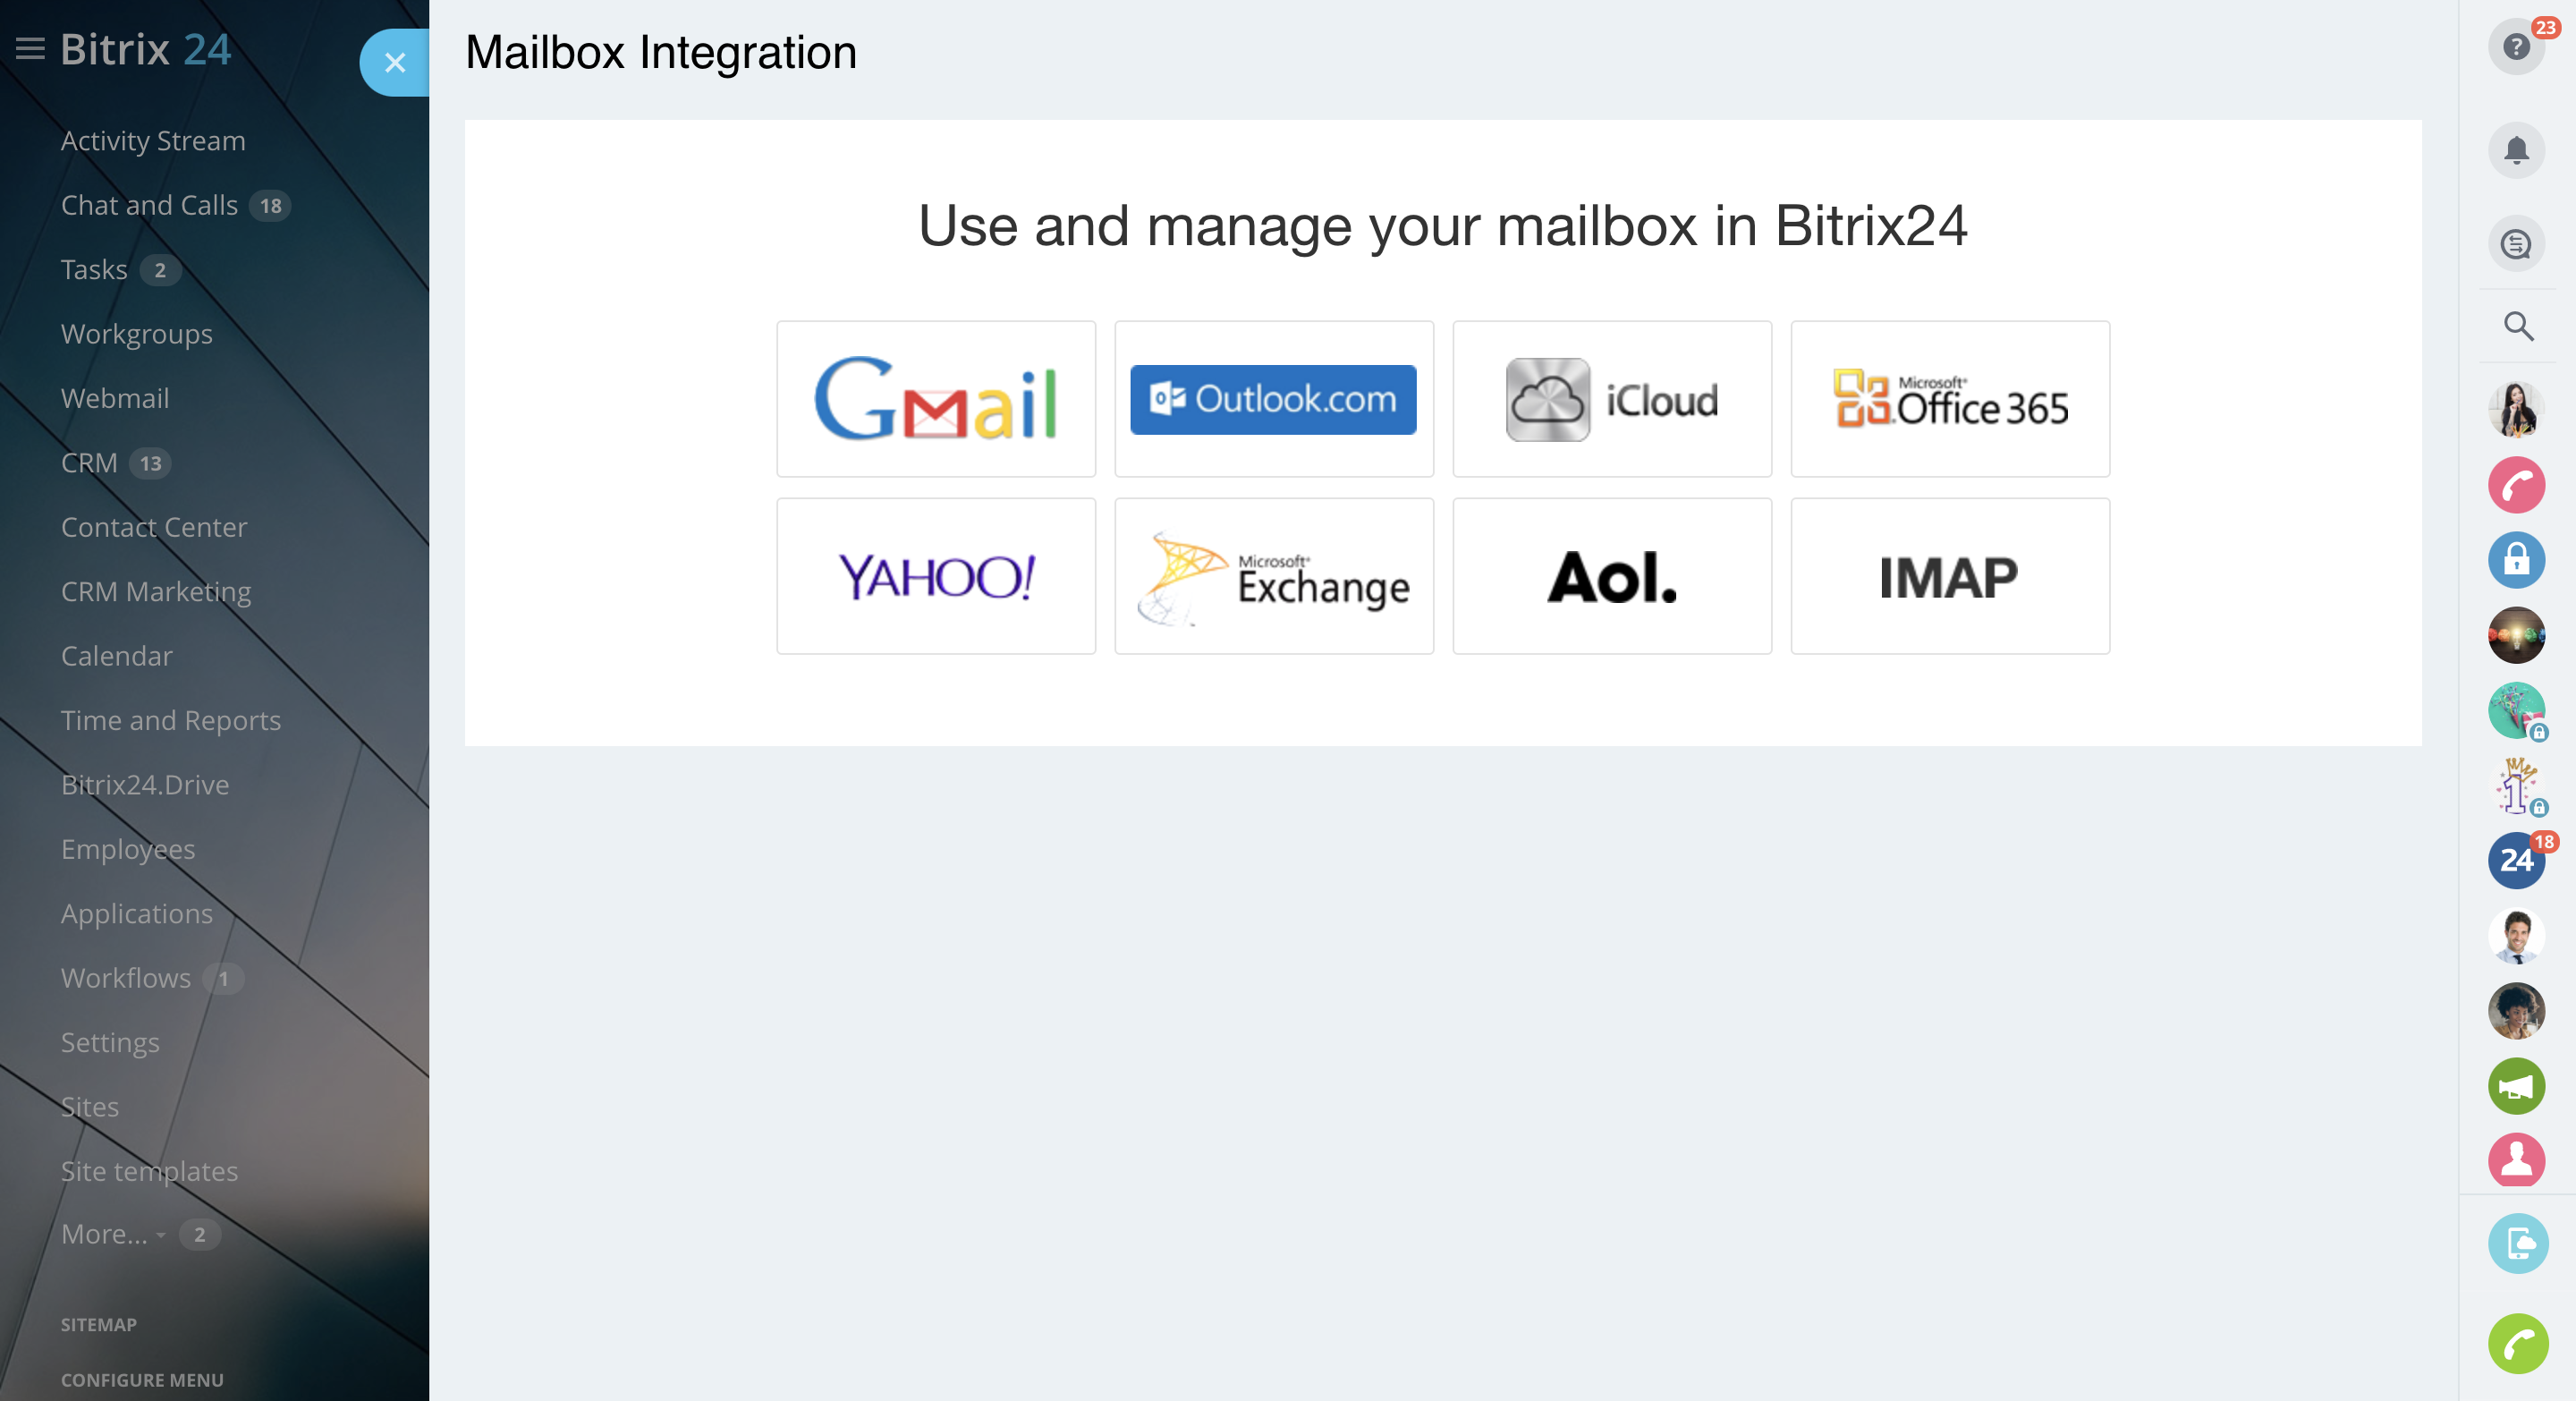Select the Microsoft Exchange provider tile
Image resolution: width=2576 pixels, height=1401 pixels.
pyautogui.click(x=1273, y=577)
